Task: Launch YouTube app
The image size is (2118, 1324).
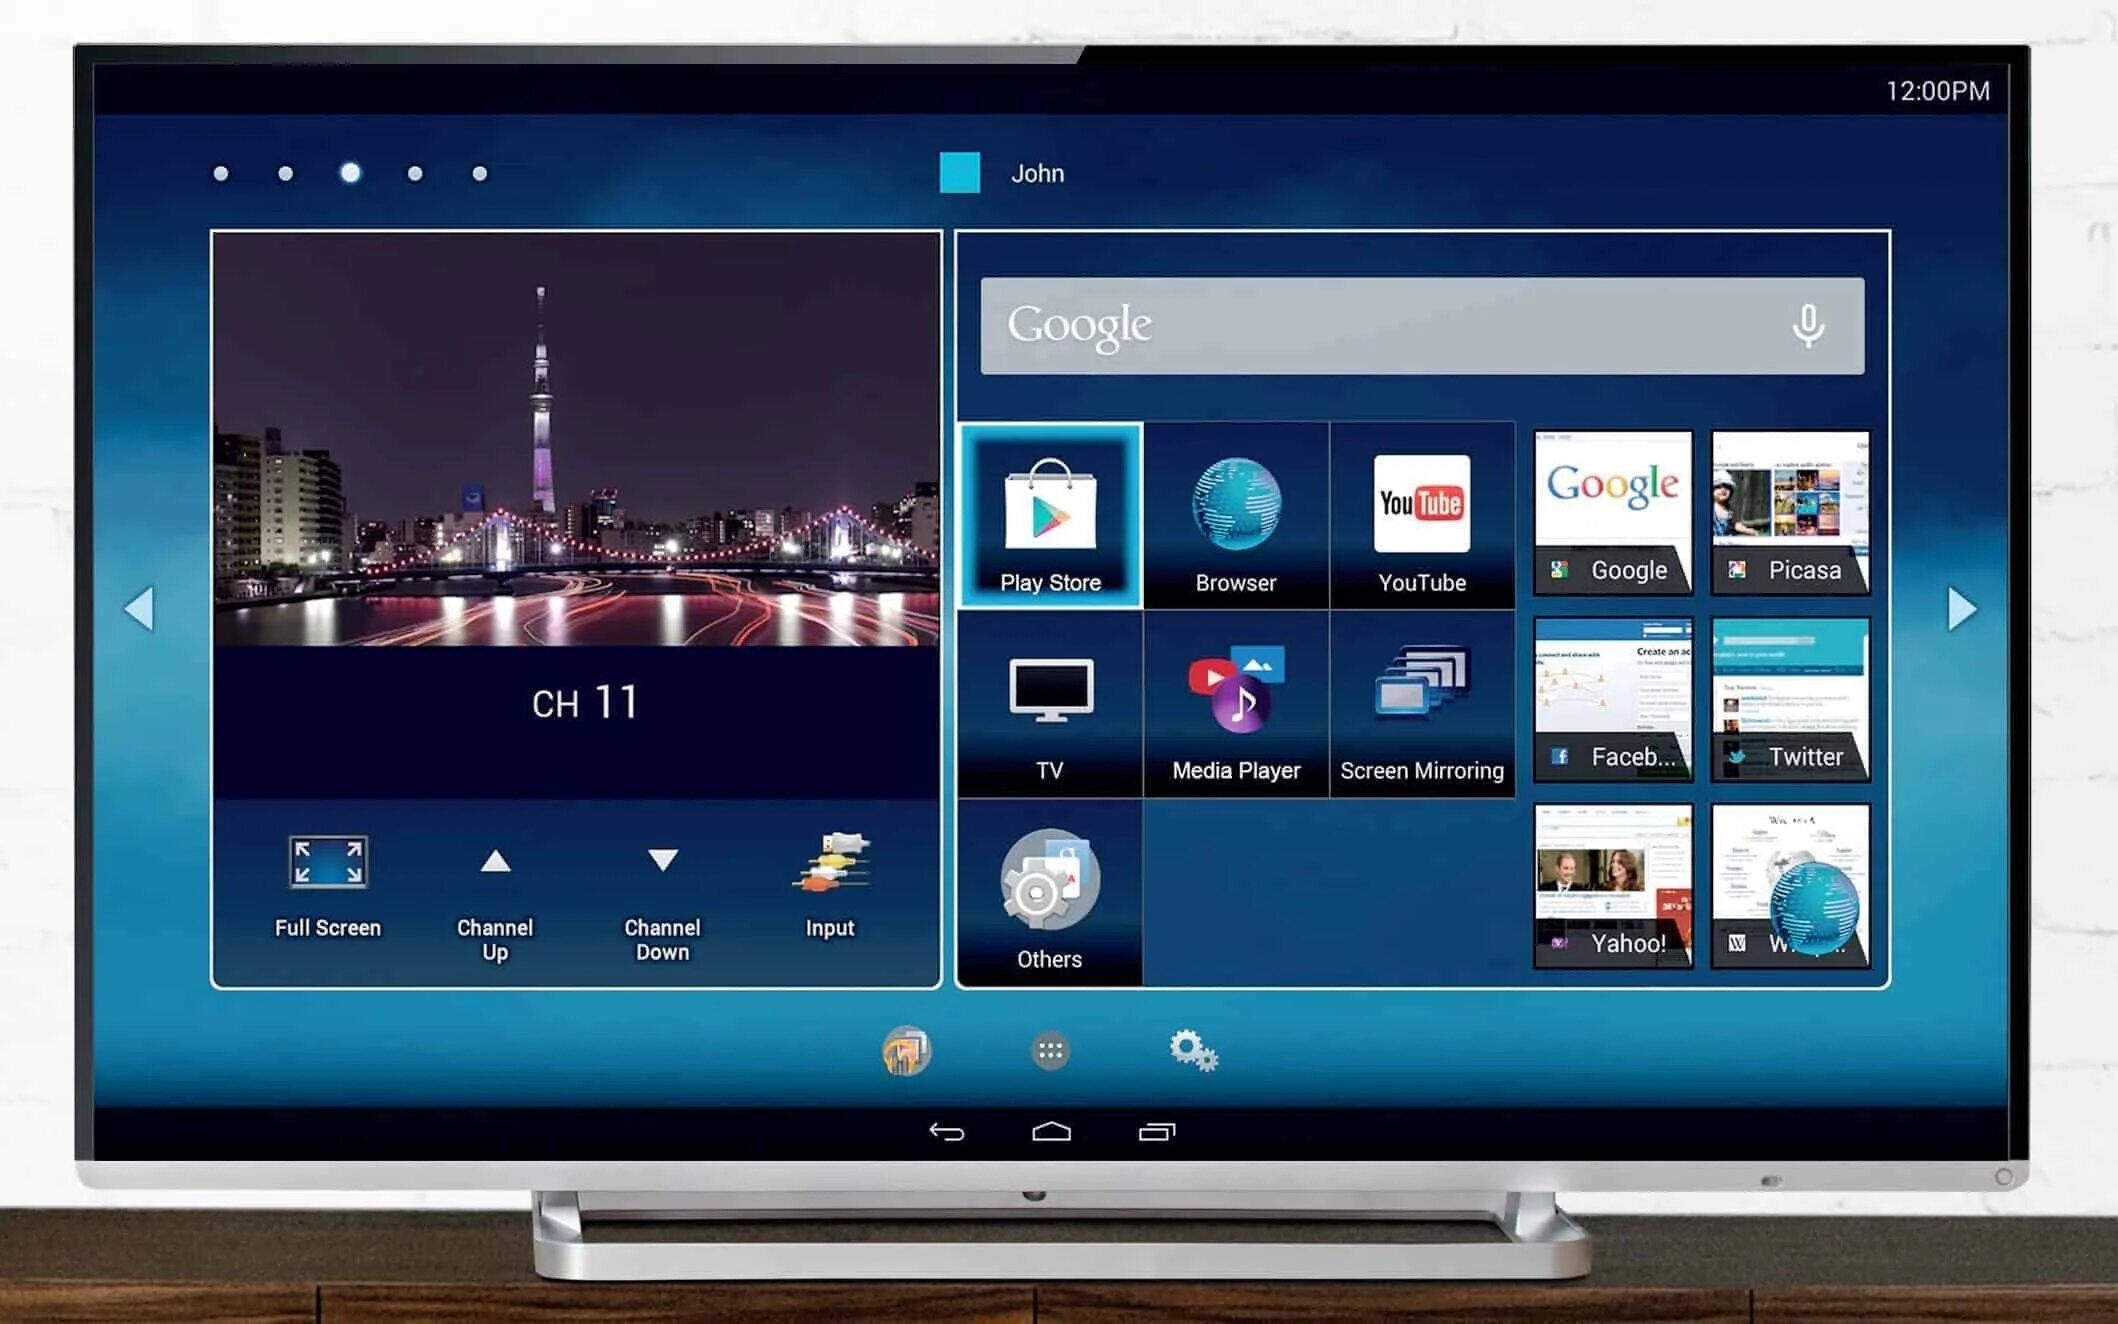Action: coord(1421,513)
